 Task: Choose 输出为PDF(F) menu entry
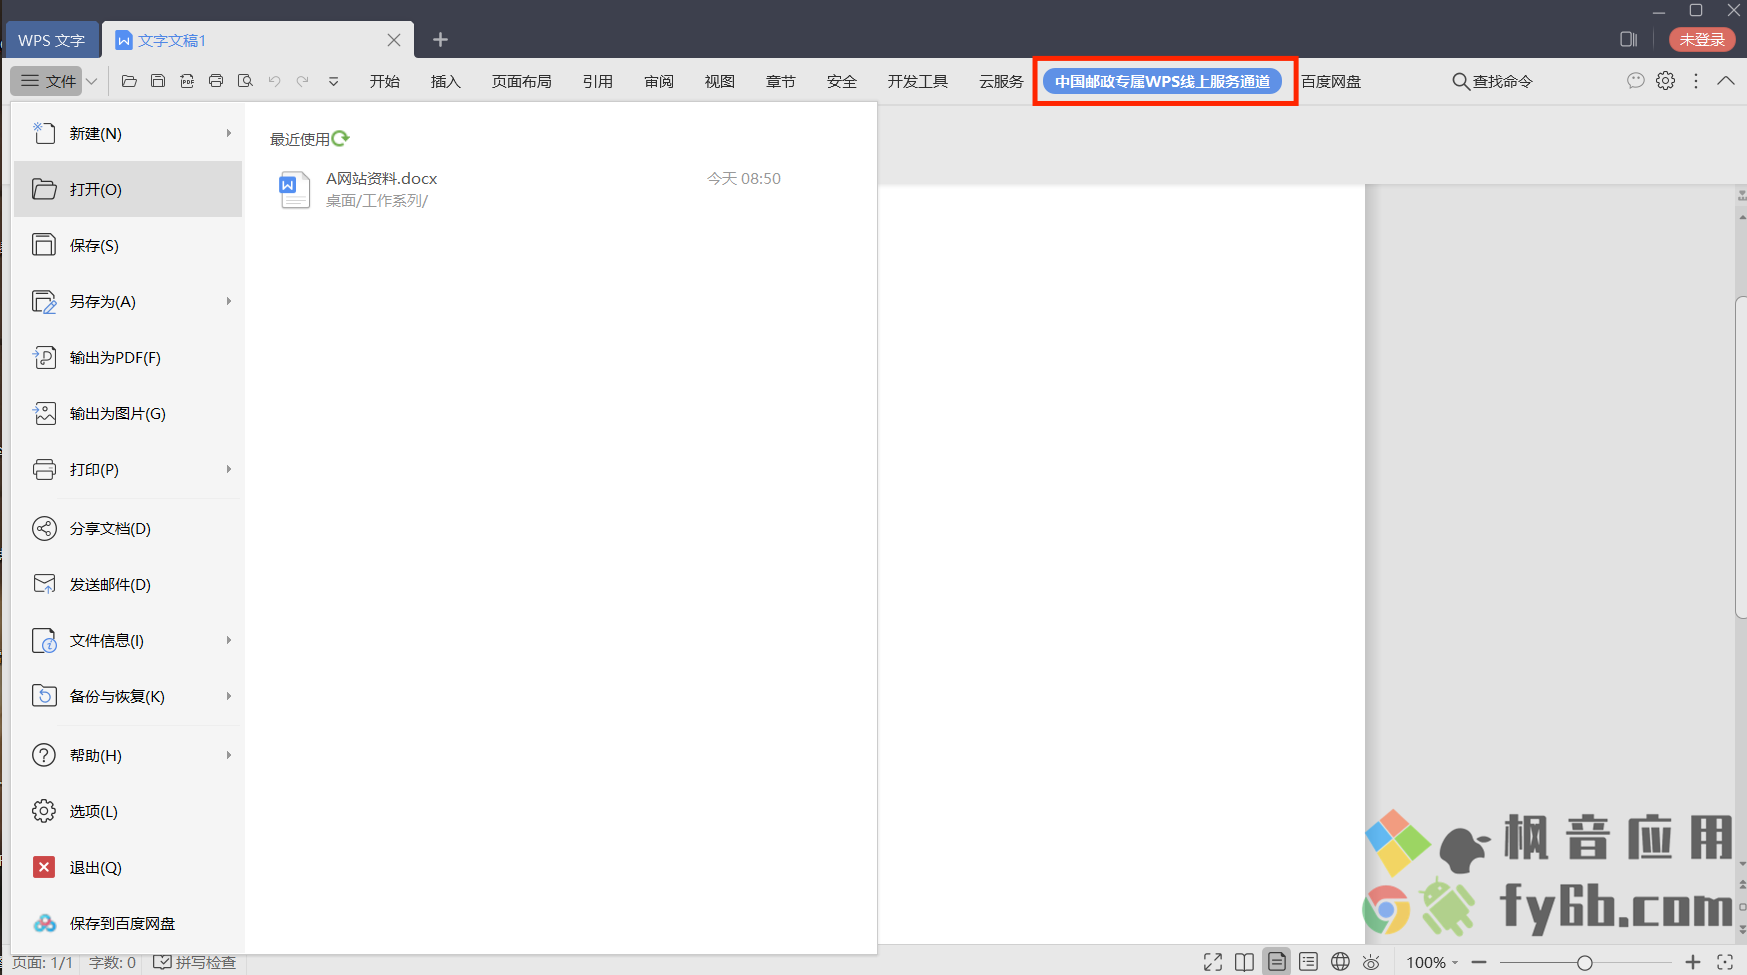pos(128,357)
